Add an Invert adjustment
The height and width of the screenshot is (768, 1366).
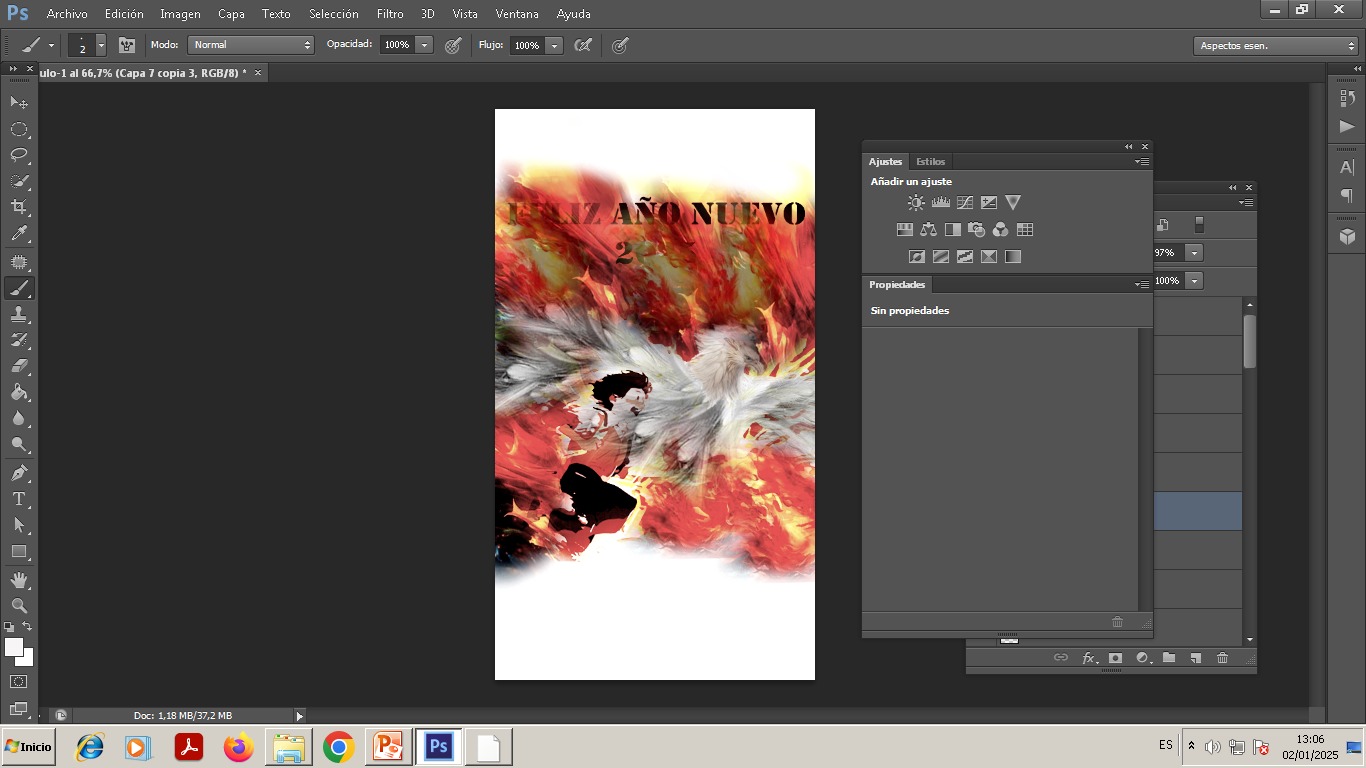(917, 256)
